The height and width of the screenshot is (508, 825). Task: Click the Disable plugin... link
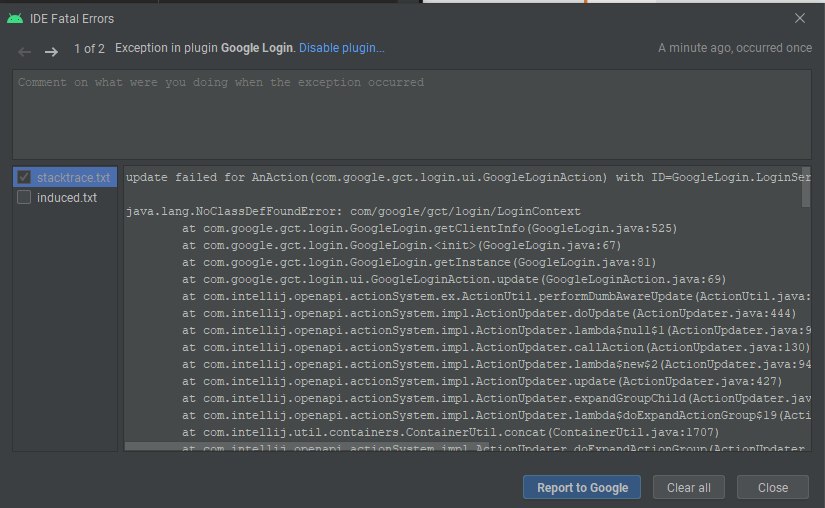(x=341, y=48)
